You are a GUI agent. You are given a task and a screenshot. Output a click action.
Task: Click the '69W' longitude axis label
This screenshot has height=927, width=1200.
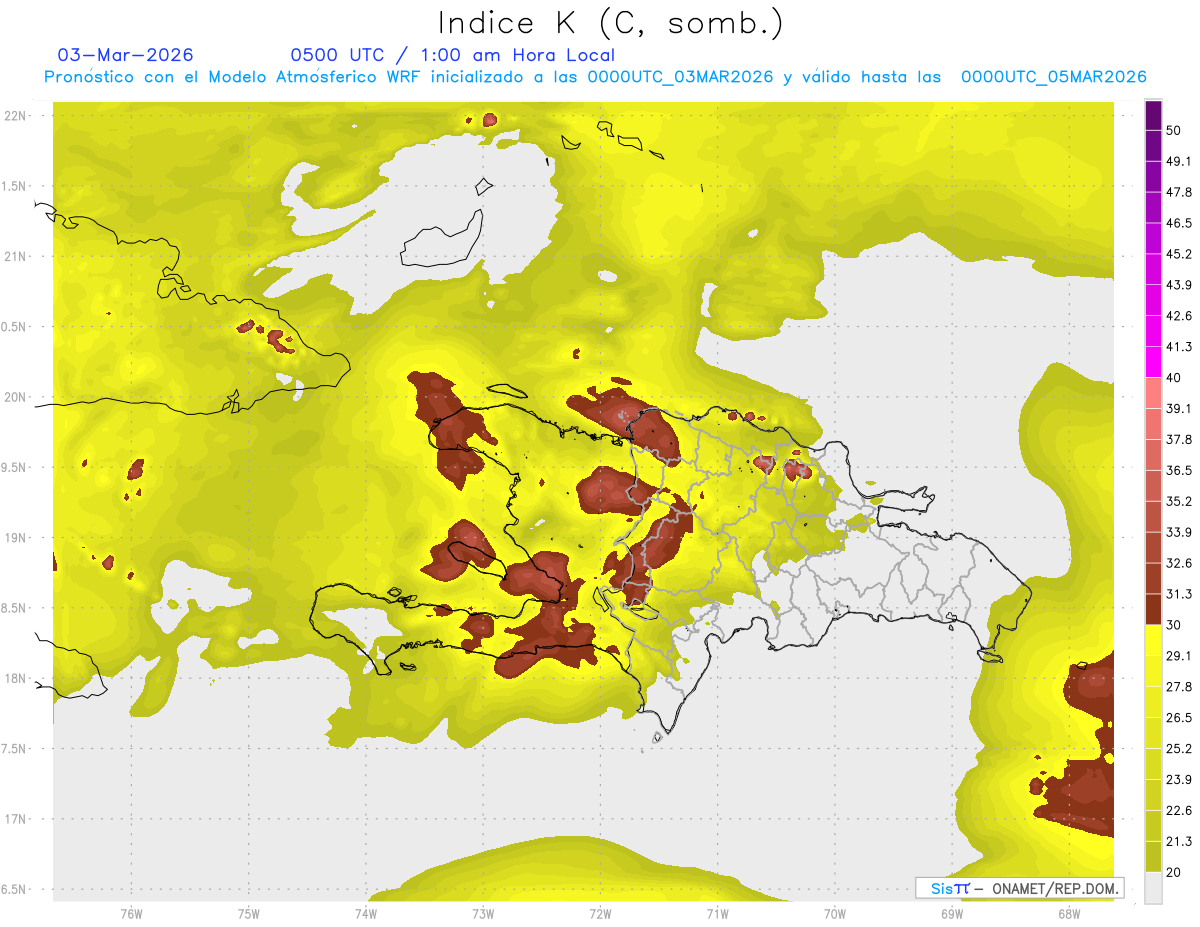tap(952, 913)
